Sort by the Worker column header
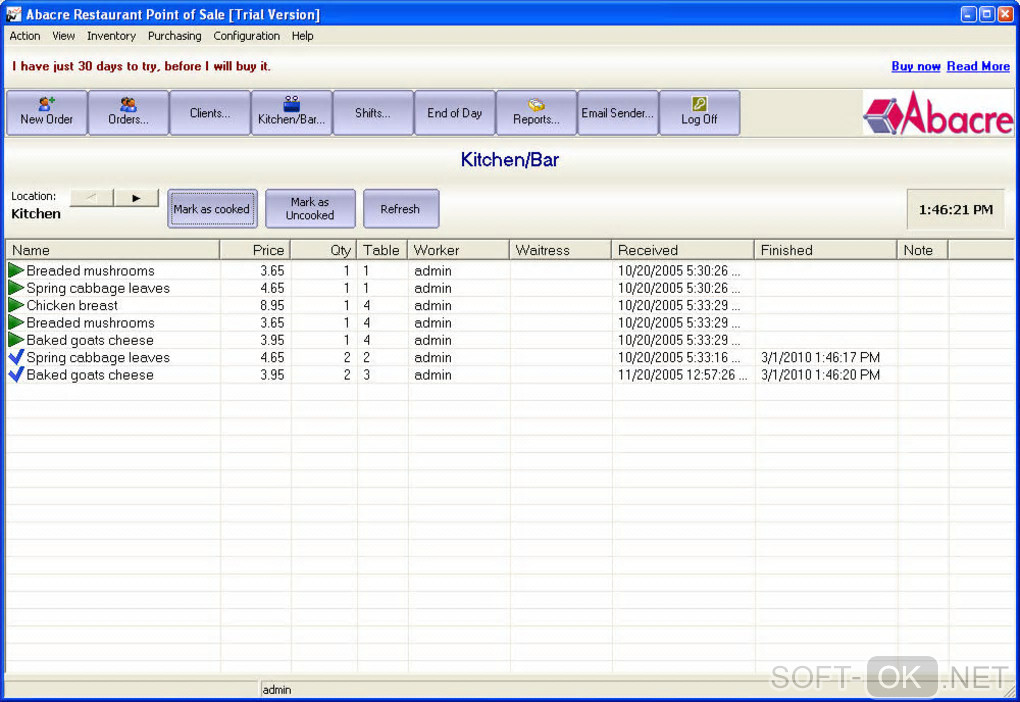The height and width of the screenshot is (702, 1020). pyautogui.click(x=458, y=250)
